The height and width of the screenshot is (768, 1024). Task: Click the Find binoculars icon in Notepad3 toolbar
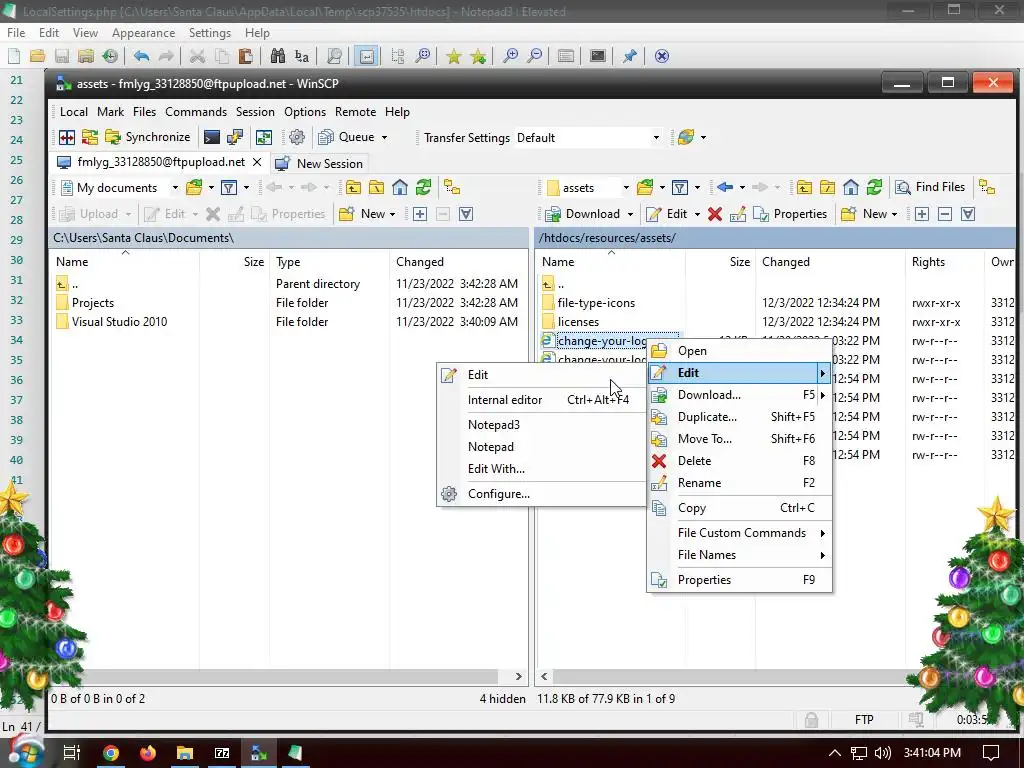278,56
